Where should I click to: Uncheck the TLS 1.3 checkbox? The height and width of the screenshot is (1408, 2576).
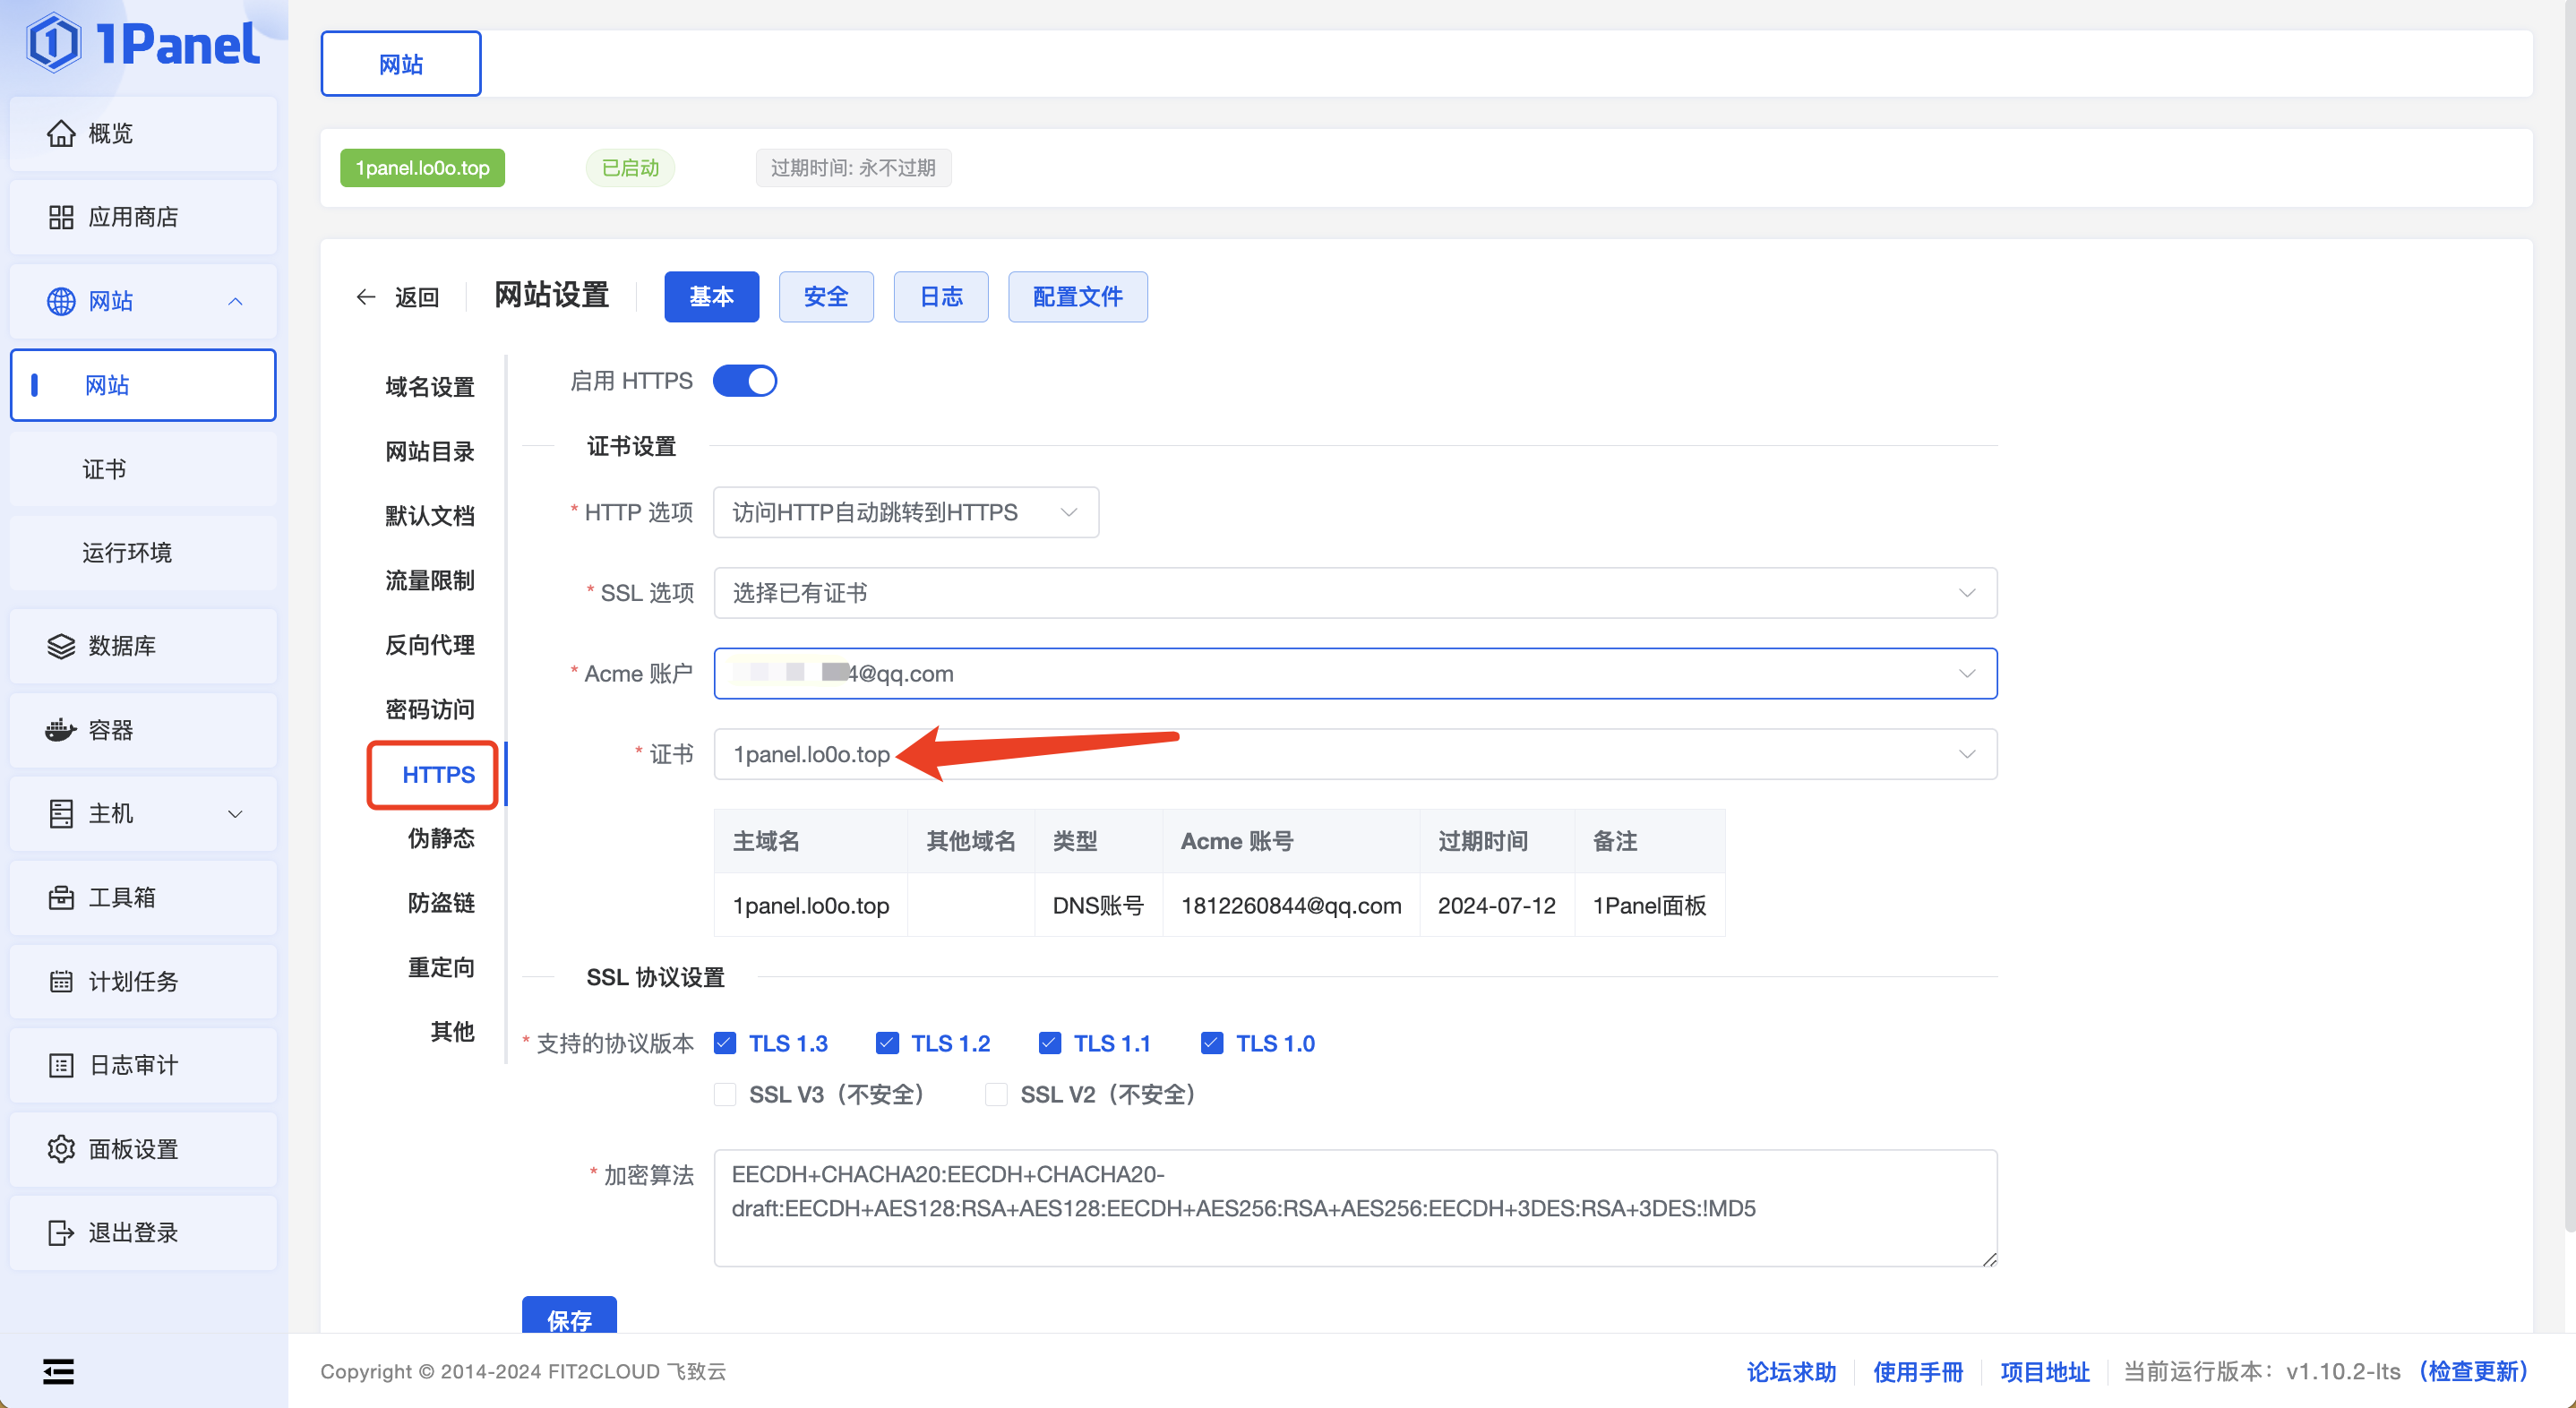coord(725,1043)
